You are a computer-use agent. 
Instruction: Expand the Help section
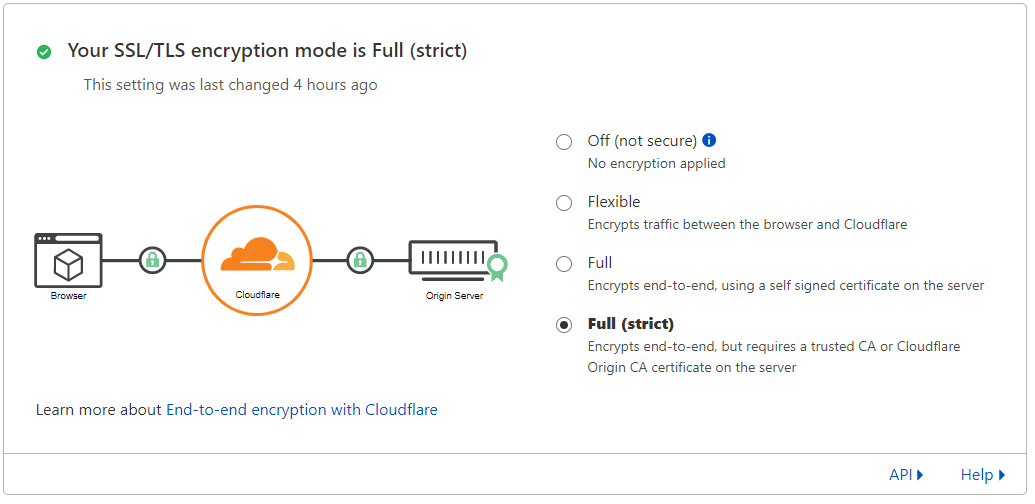coord(983,475)
